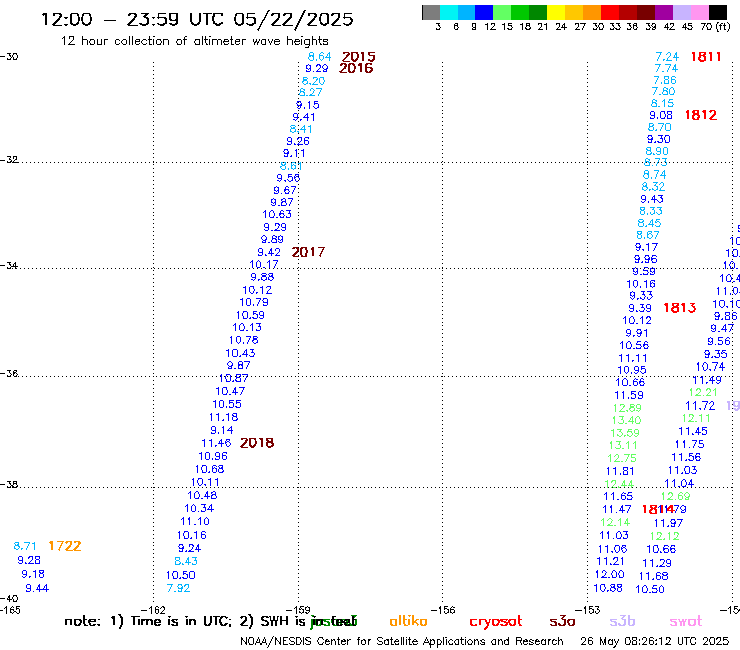Click wave height value '9.41'
The height and width of the screenshot is (650, 740).
click(303, 117)
